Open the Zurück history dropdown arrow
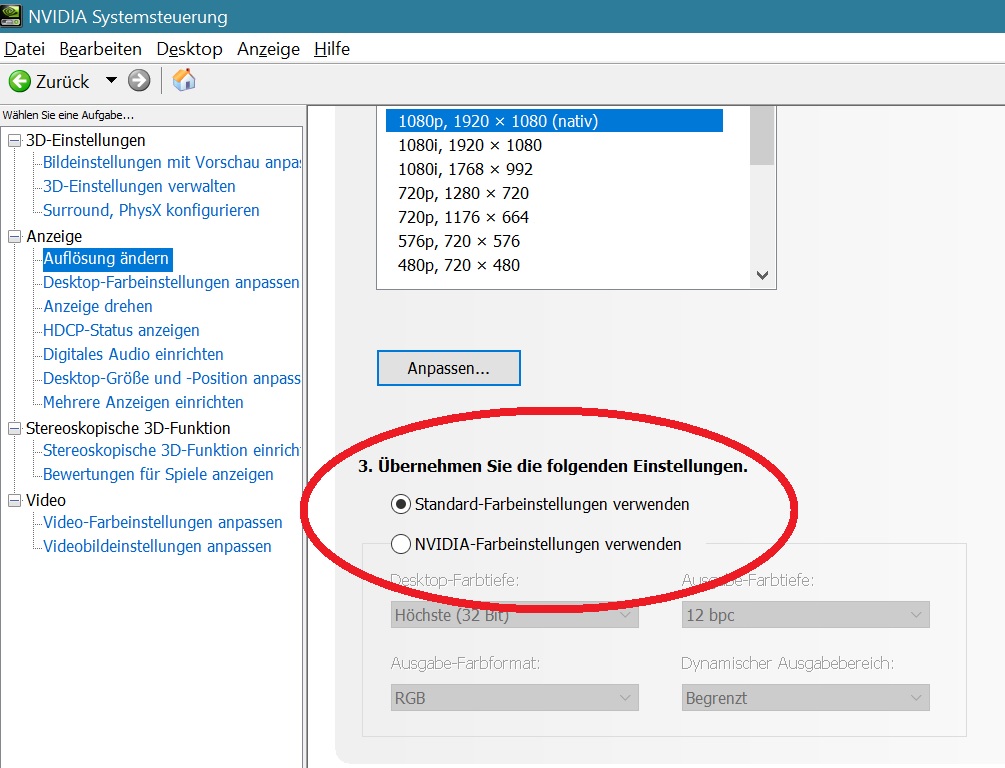1005x768 pixels. click(111, 81)
